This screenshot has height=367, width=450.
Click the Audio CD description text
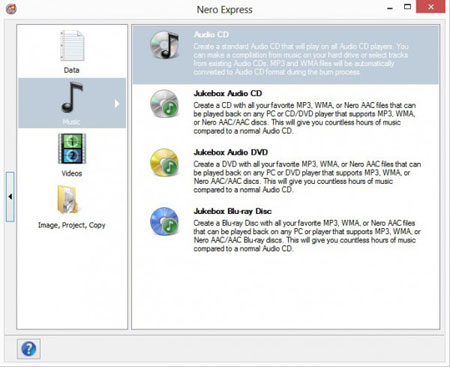(301, 59)
